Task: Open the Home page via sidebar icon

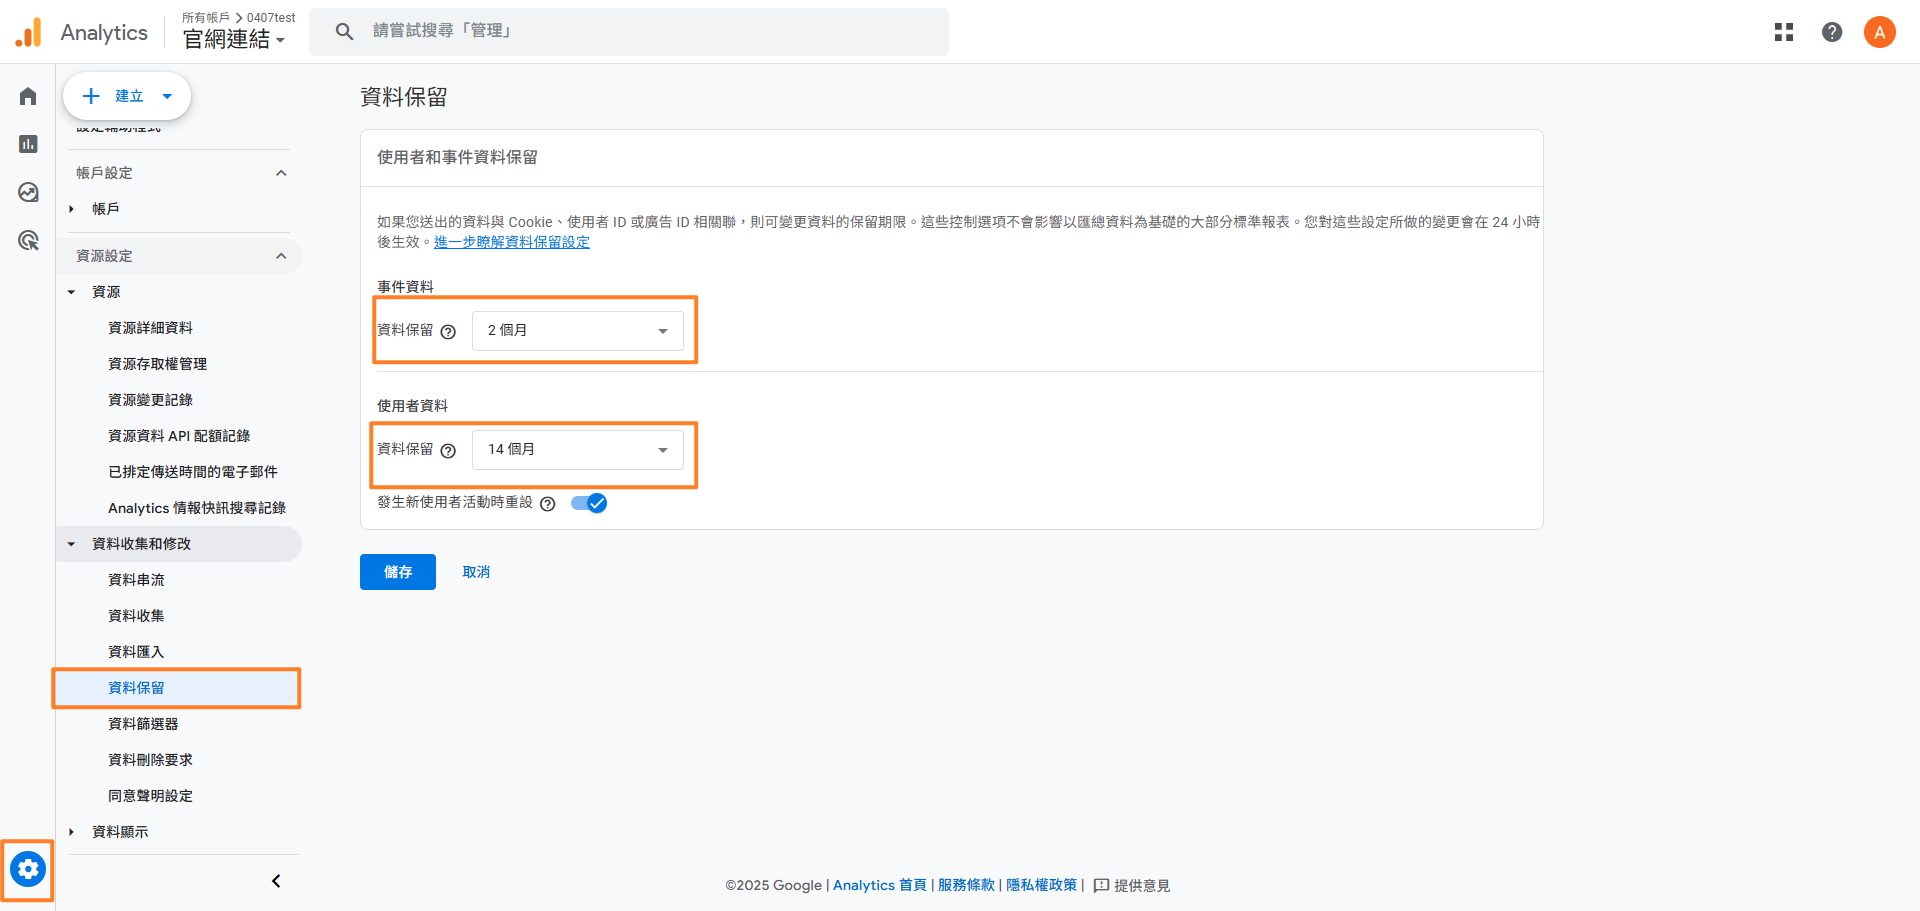Action: coord(27,95)
